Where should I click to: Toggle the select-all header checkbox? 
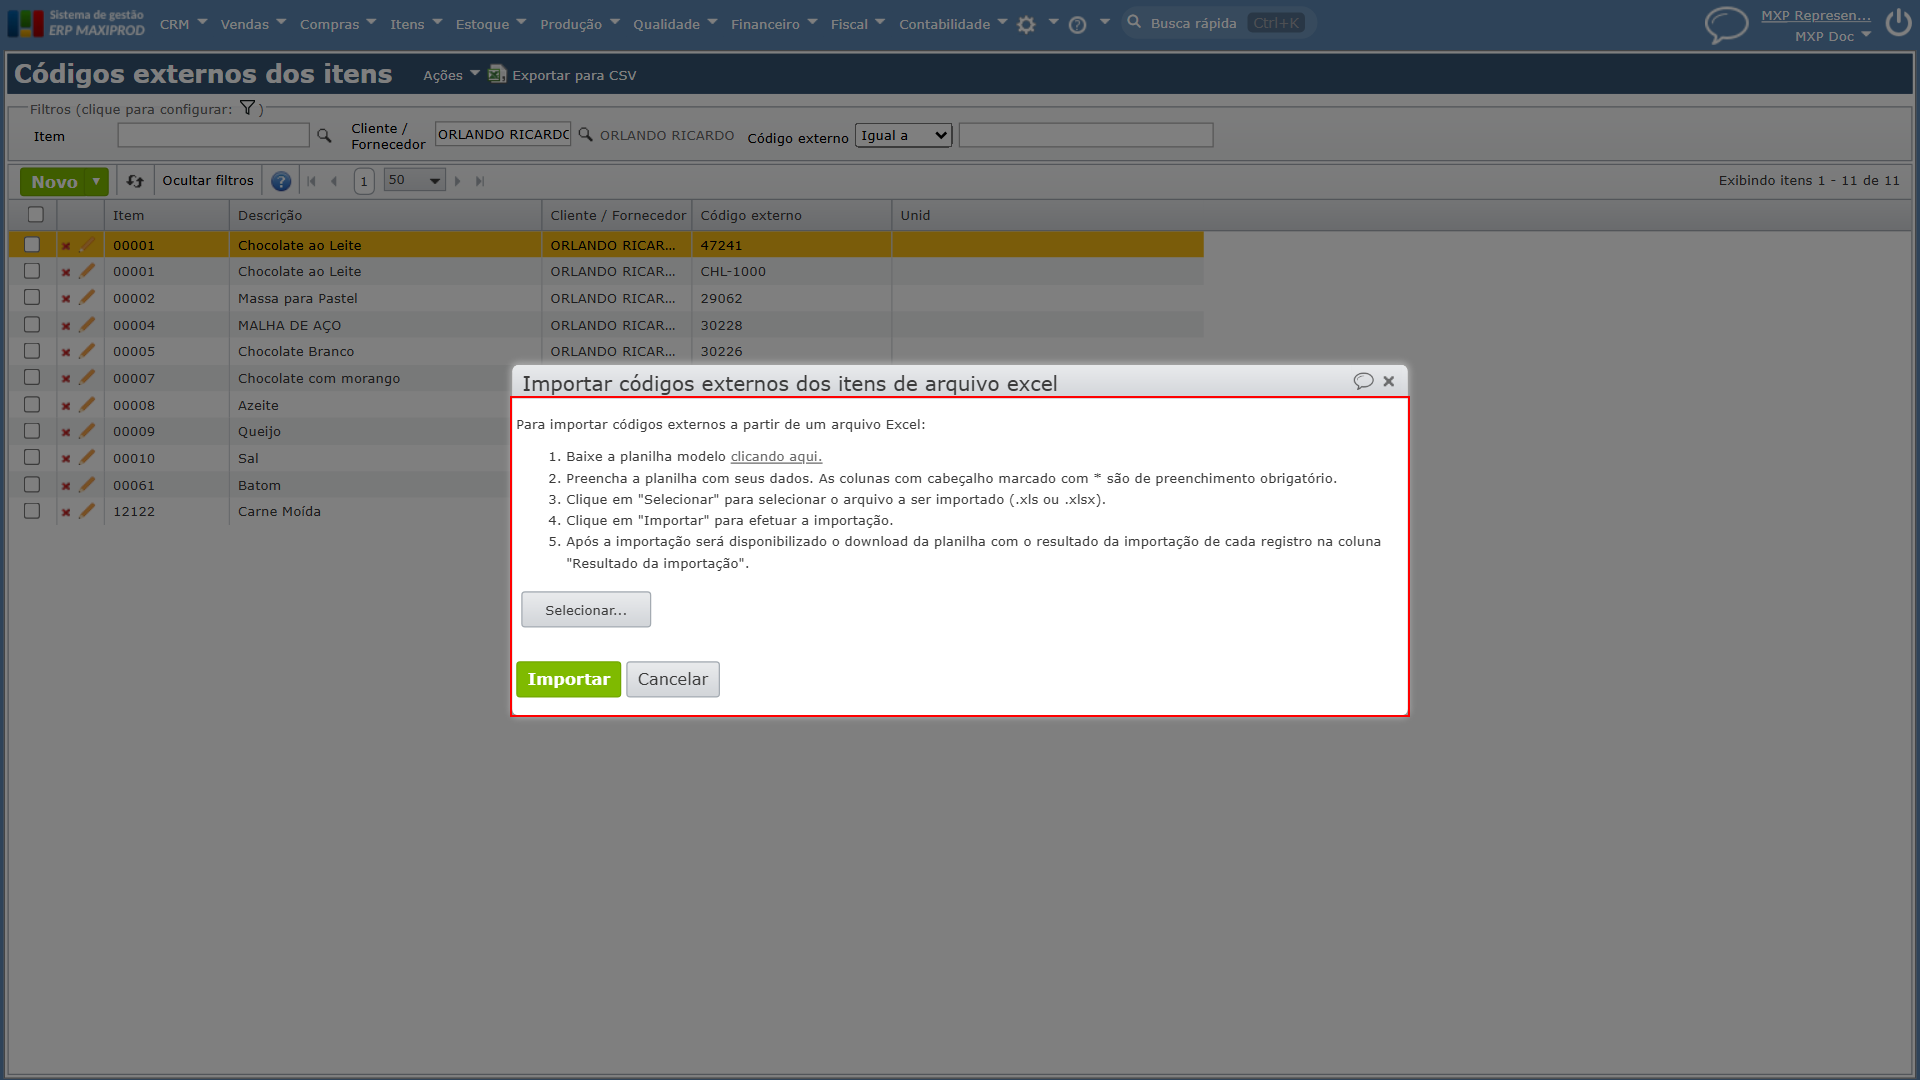point(36,214)
